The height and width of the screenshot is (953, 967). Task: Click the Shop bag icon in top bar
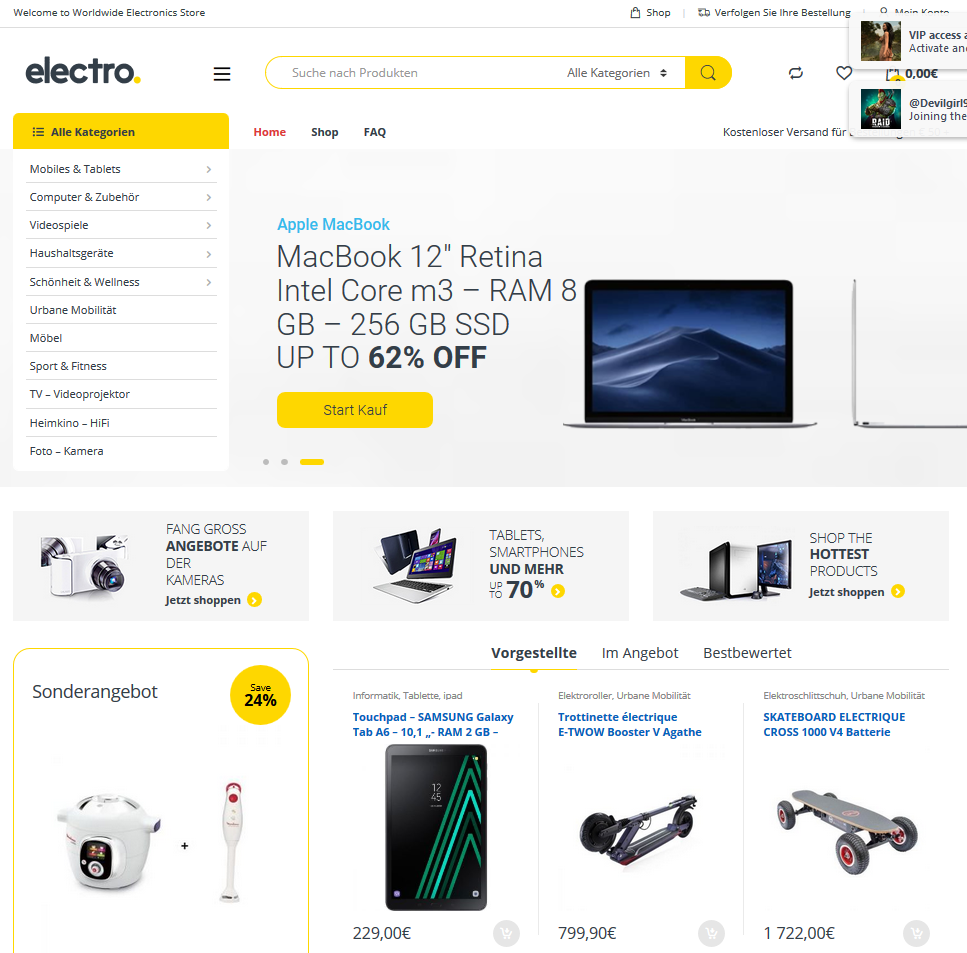(x=635, y=12)
